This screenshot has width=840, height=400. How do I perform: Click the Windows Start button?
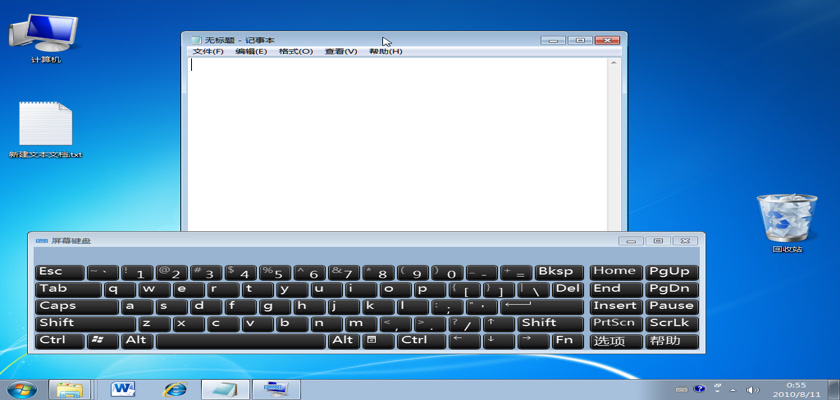pyautogui.click(x=20, y=388)
